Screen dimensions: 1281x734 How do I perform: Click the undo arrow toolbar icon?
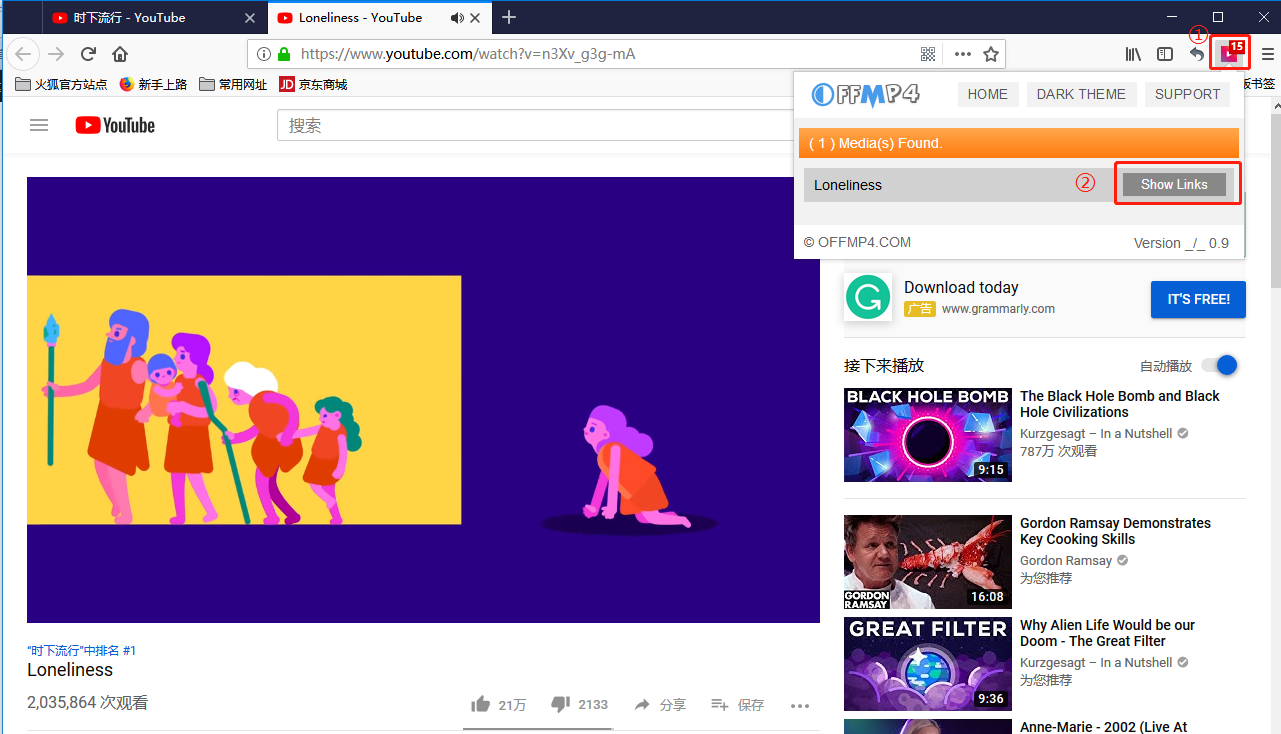coord(1197,54)
